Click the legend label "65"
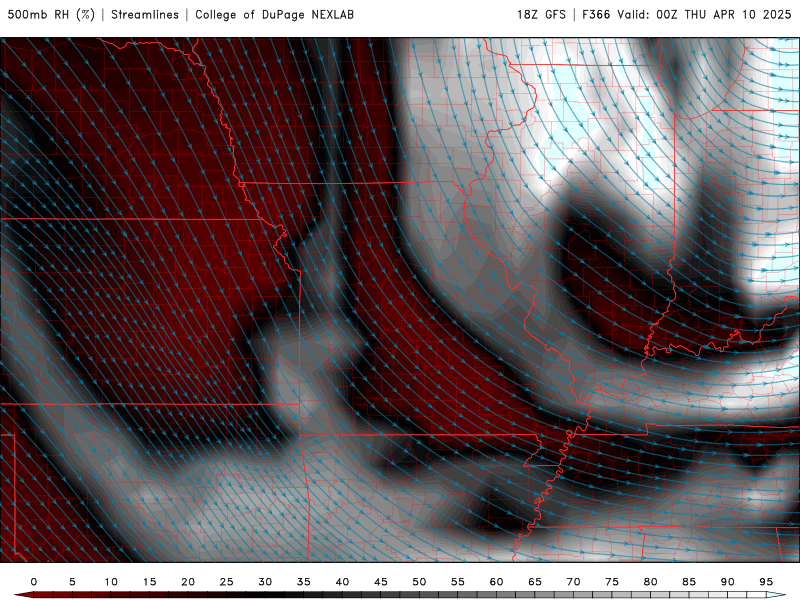This screenshot has width=800, height=600. [x=535, y=582]
